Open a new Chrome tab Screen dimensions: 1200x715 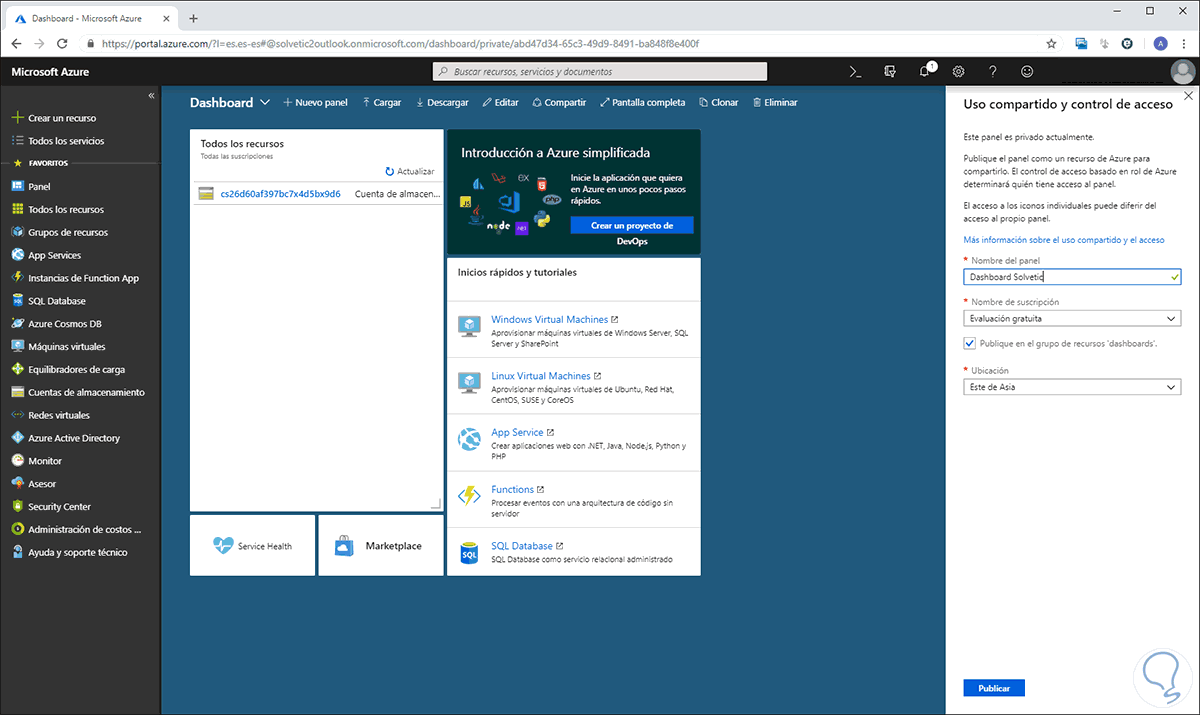(193, 18)
